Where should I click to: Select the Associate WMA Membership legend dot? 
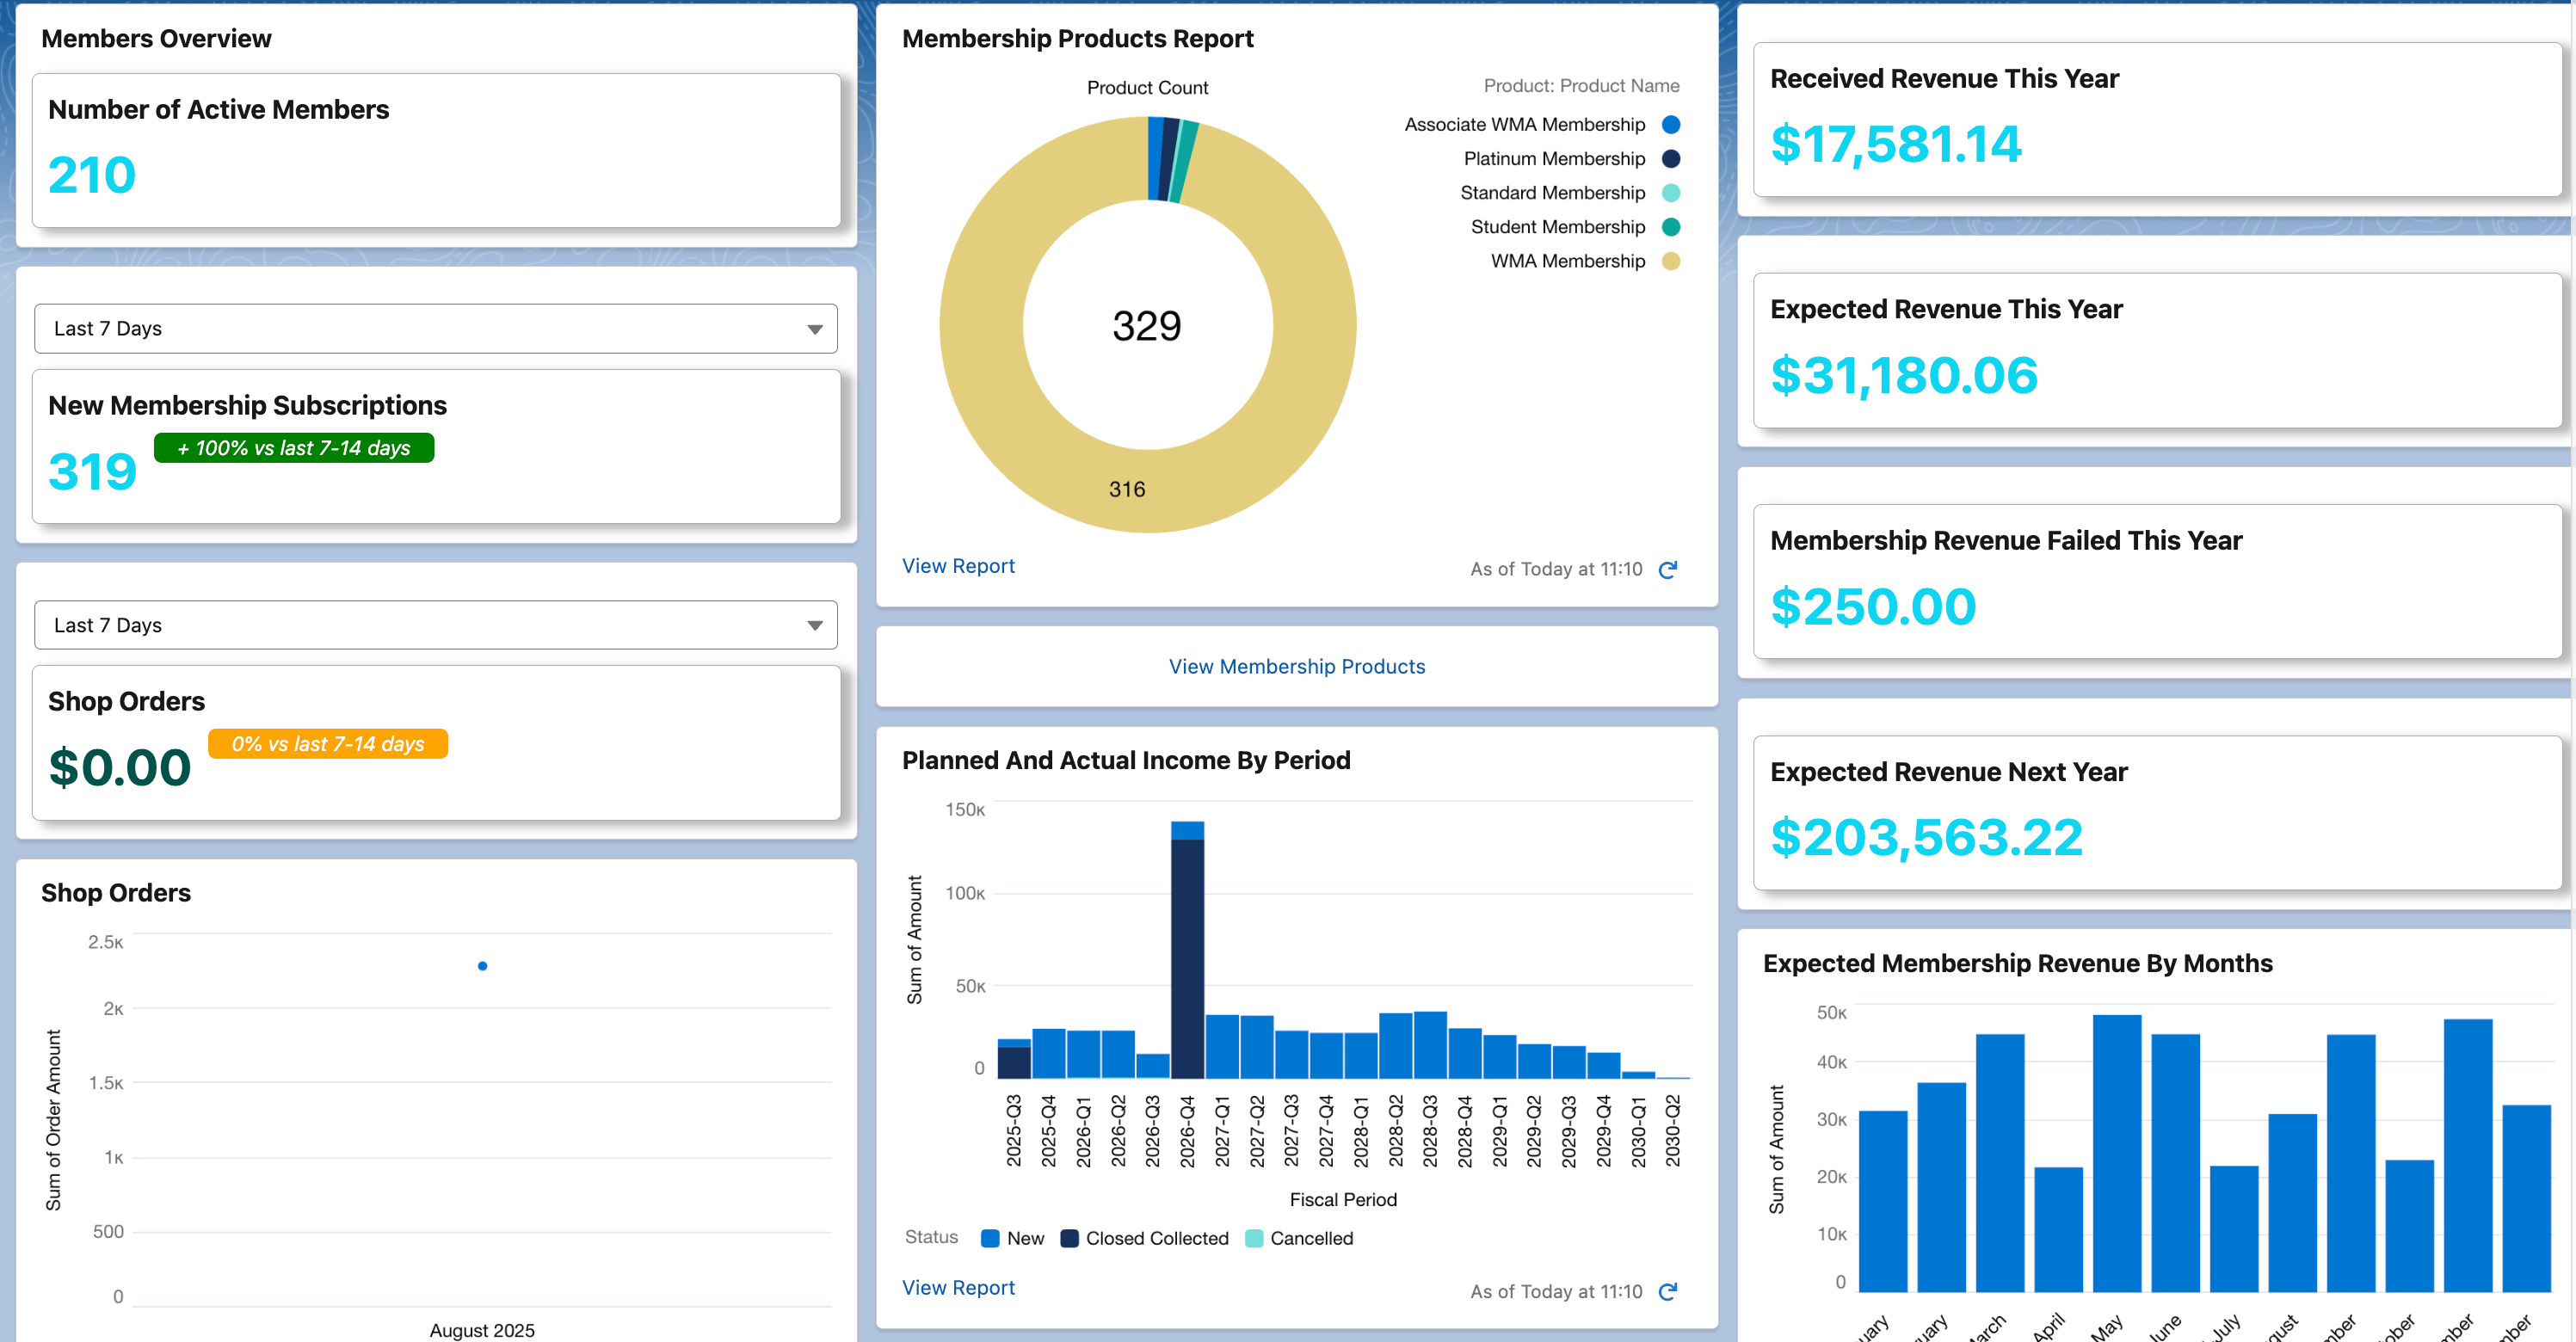[1670, 124]
